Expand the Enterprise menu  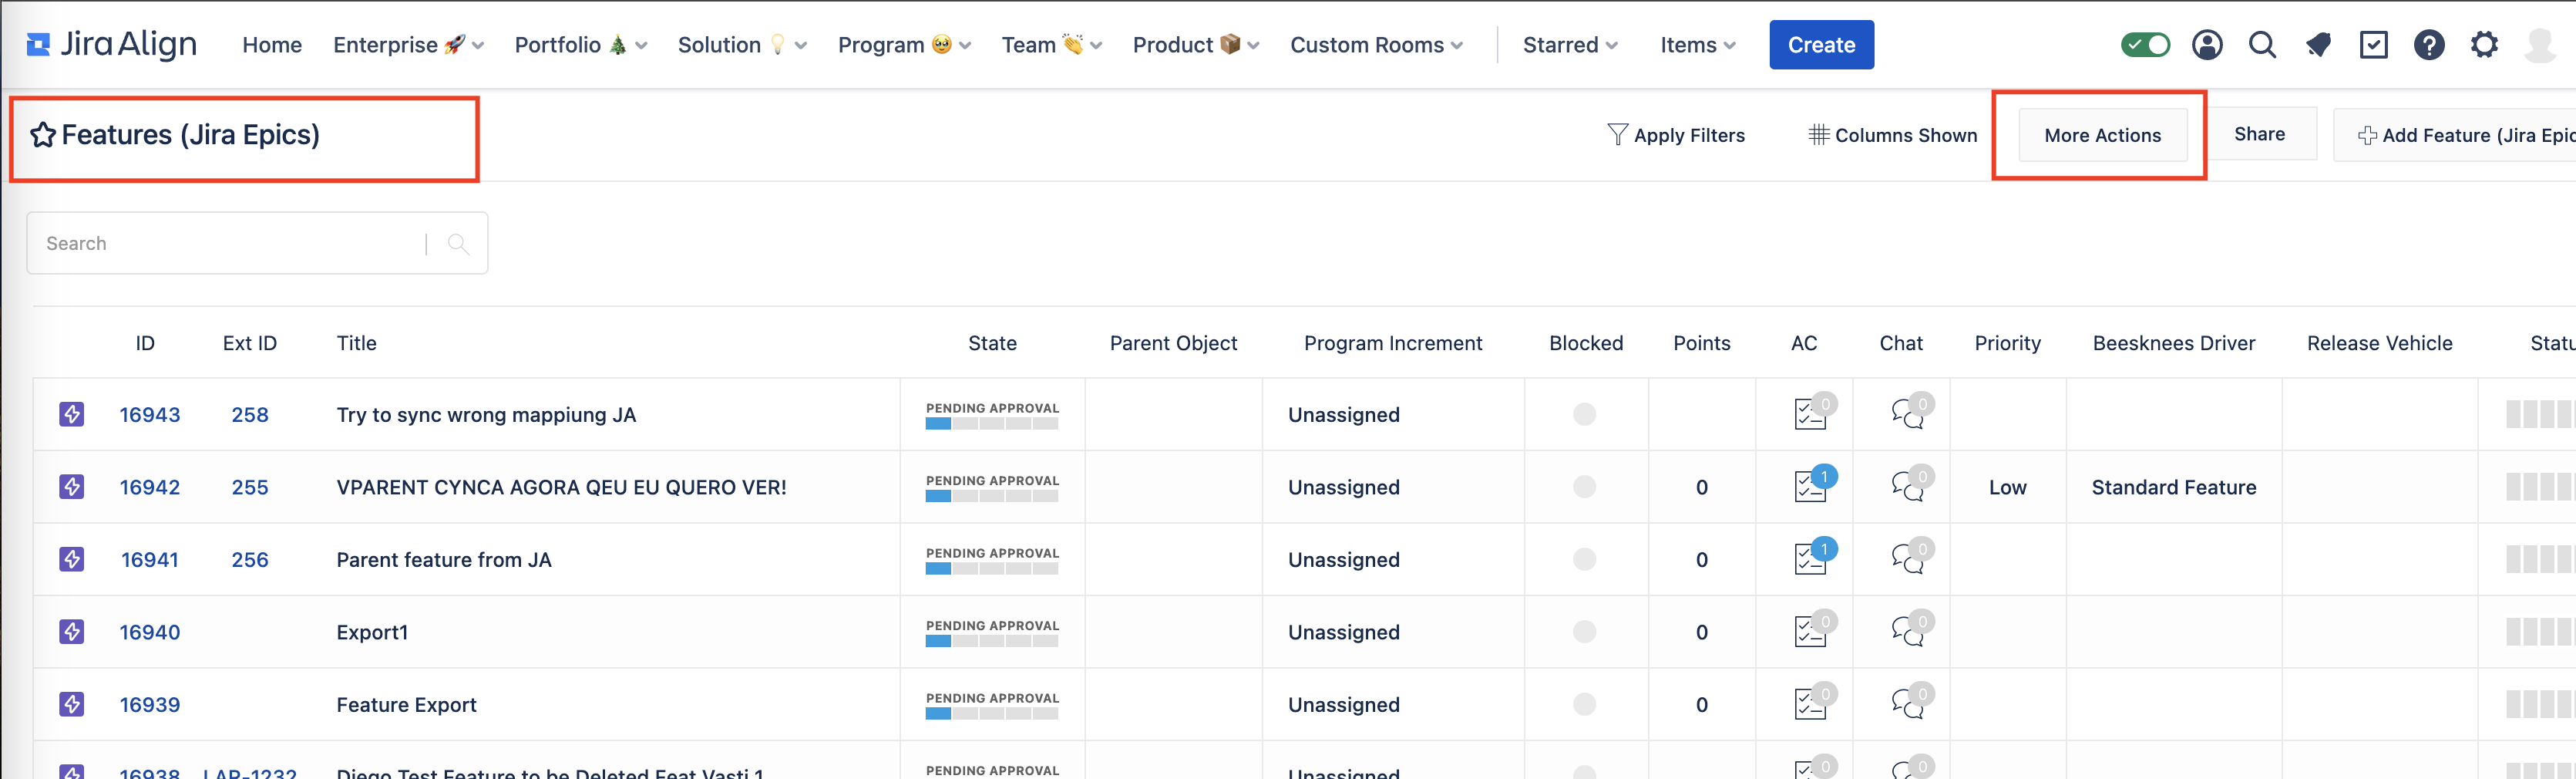point(408,45)
